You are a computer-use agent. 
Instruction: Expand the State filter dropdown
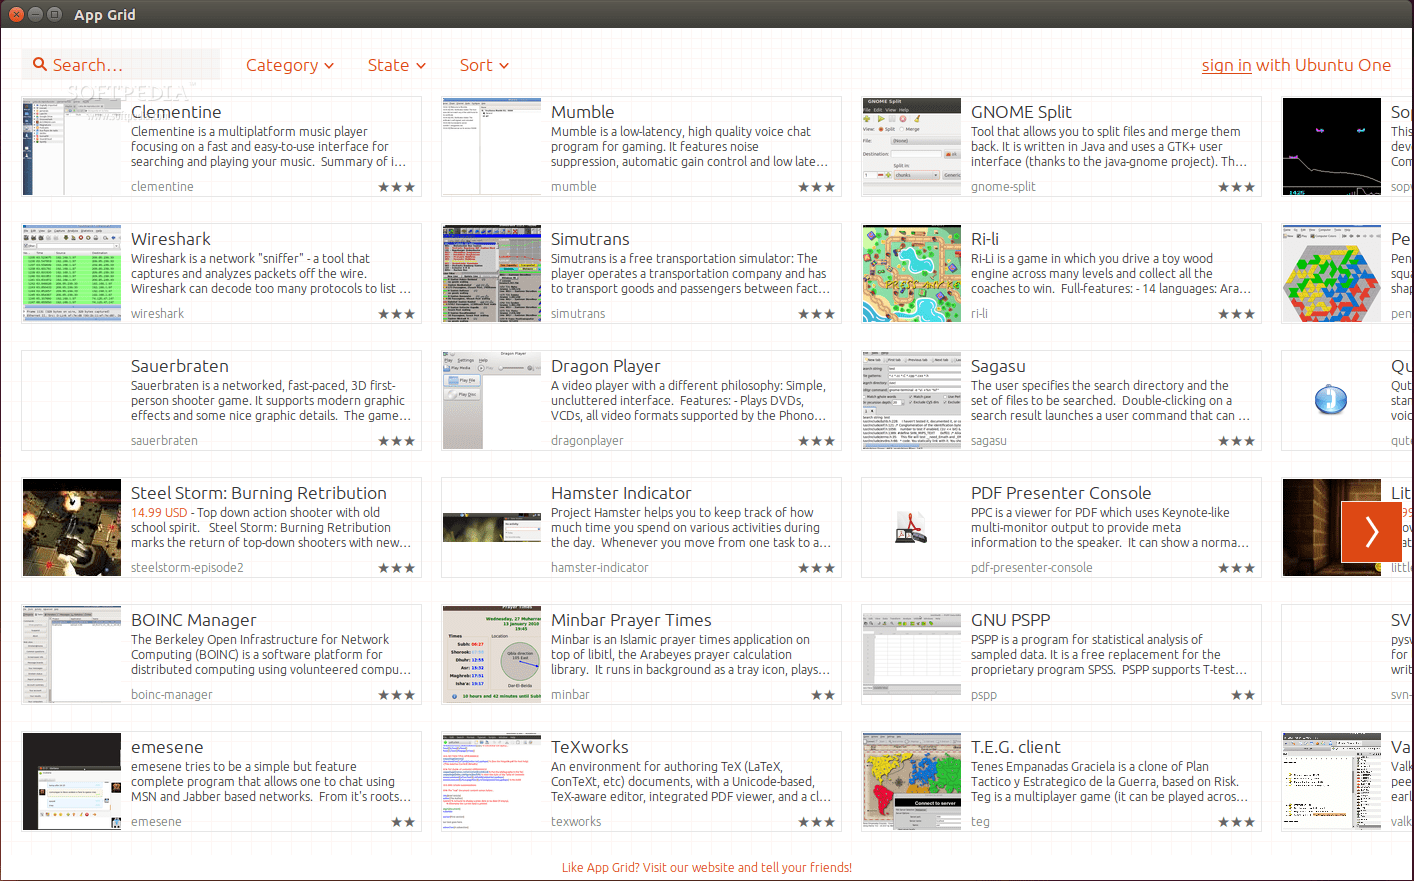[397, 65]
